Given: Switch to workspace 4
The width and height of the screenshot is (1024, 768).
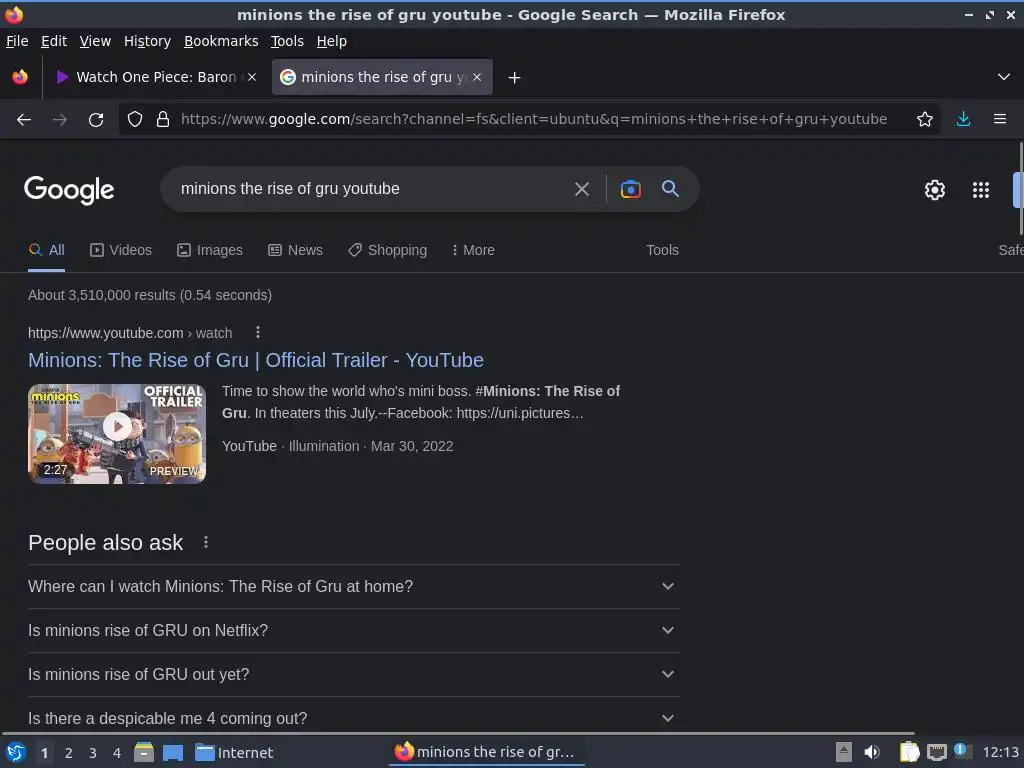Looking at the screenshot, I should 117,753.
